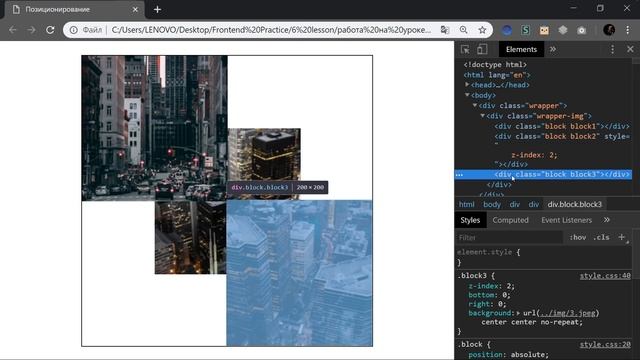Image resolution: width=640 pixels, height=360 pixels.
Task: Open the green S extension icon
Action: [x=525, y=30]
